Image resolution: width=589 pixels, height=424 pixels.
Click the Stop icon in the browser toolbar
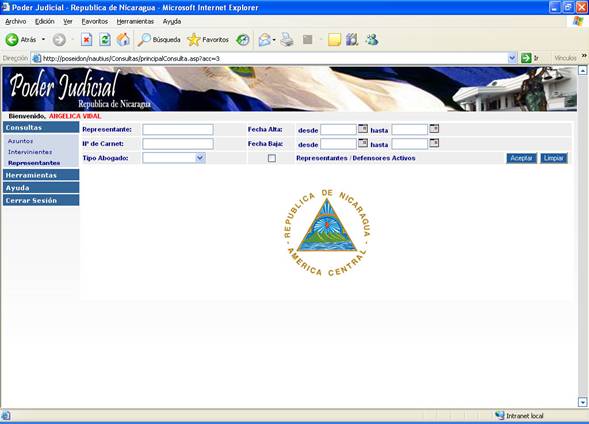click(x=86, y=39)
